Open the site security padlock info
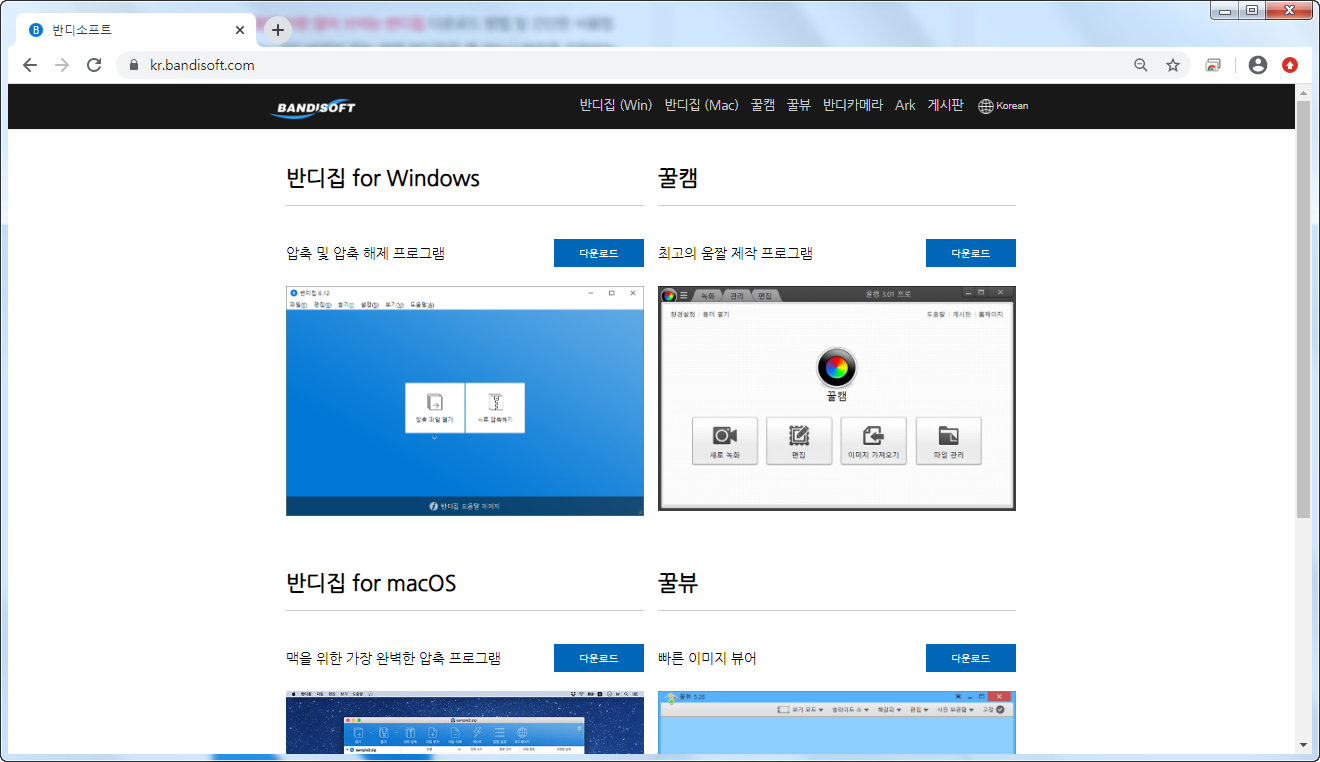The image size is (1320, 762). (x=134, y=65)
